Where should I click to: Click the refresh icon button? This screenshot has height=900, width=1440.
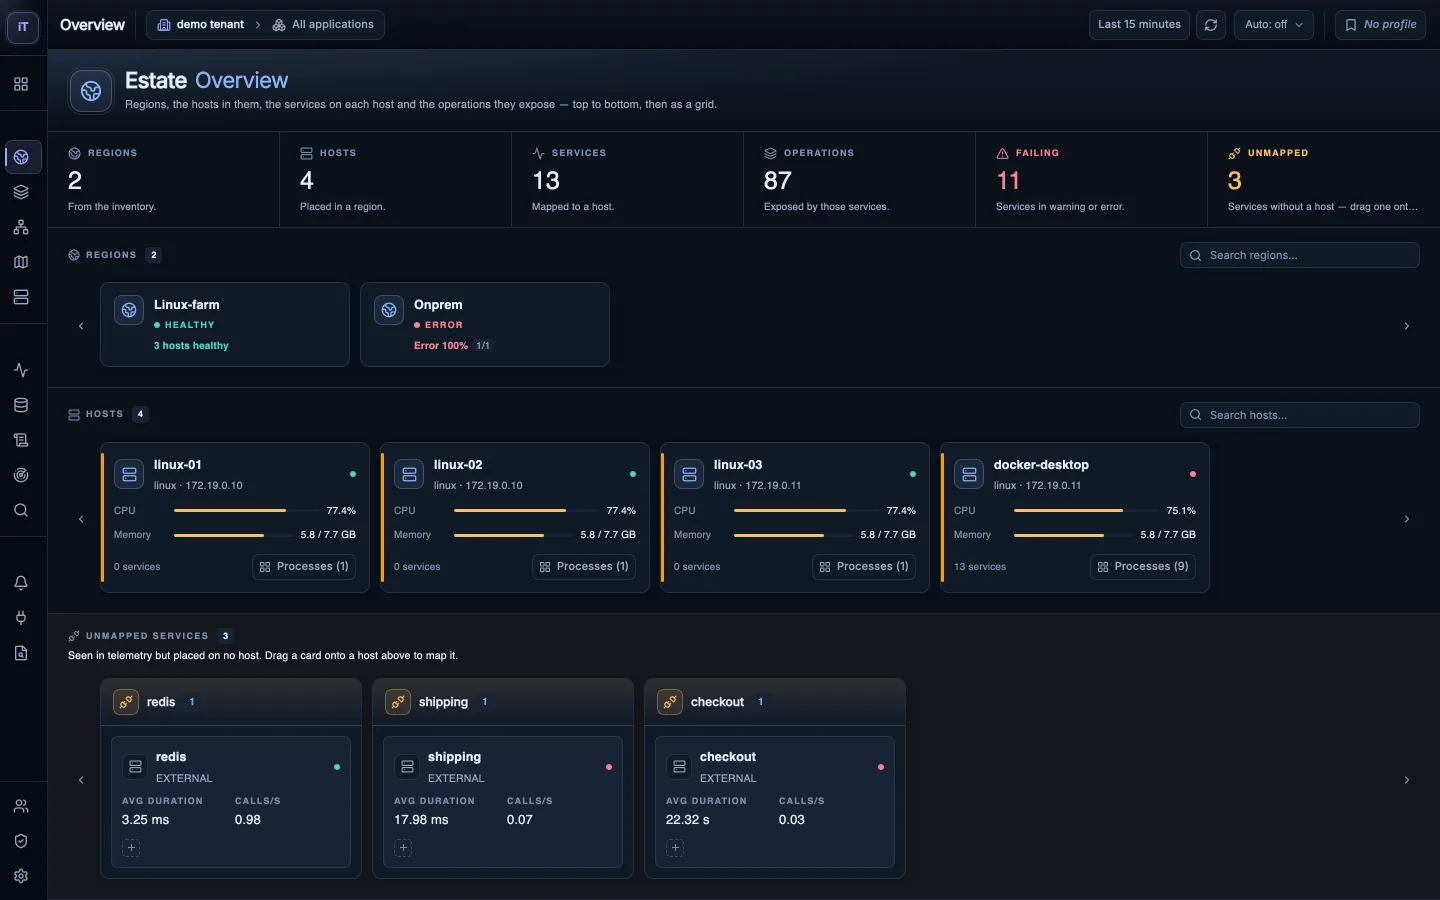1211,25
